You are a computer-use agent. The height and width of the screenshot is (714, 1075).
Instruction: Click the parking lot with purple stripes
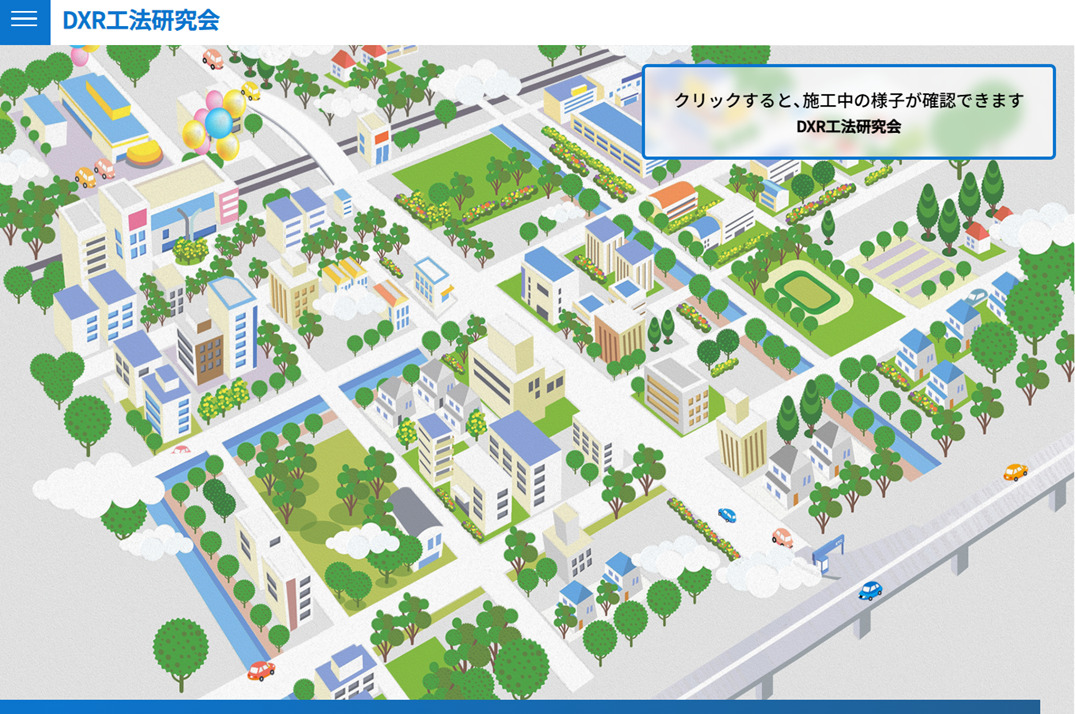902,269
